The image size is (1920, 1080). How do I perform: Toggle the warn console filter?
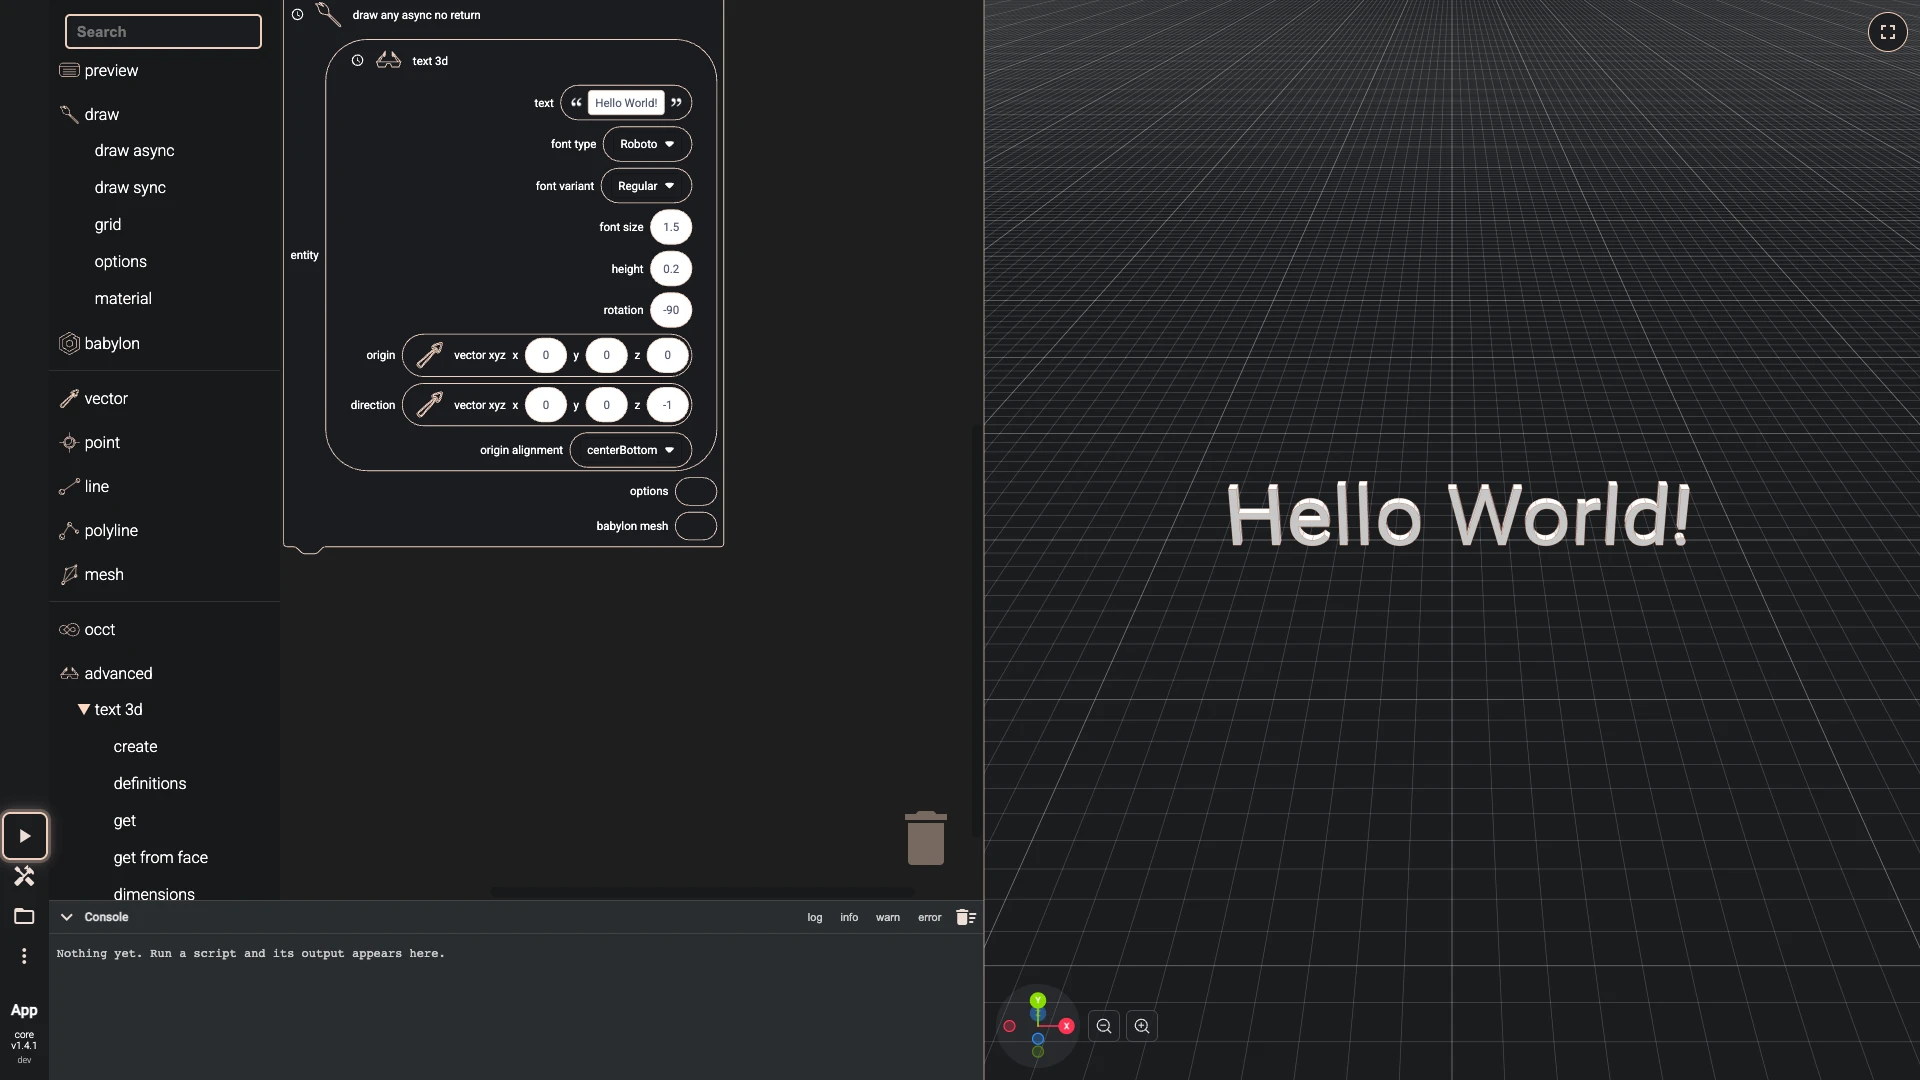click(888, 917)
